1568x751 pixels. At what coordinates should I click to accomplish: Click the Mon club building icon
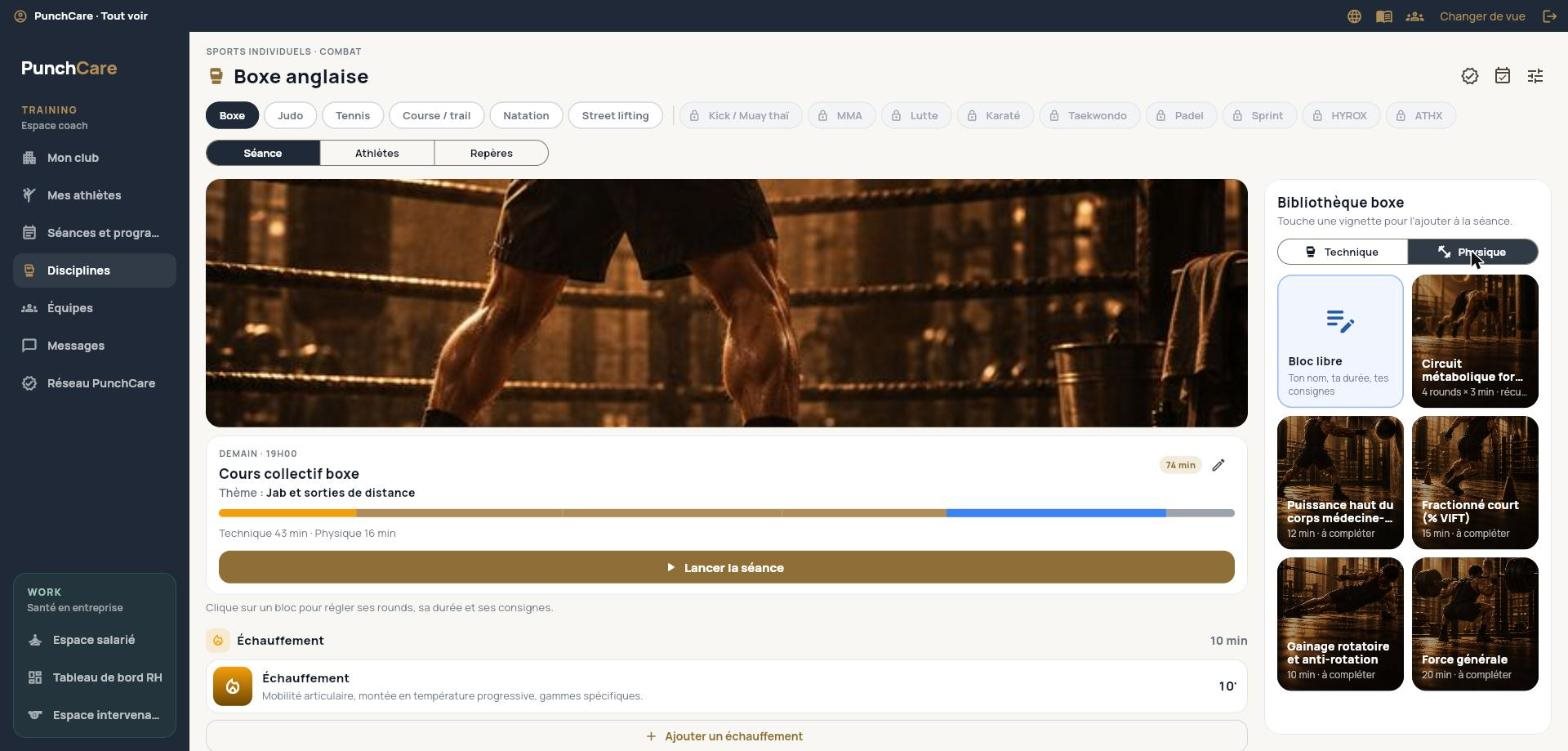pos(30,158)
